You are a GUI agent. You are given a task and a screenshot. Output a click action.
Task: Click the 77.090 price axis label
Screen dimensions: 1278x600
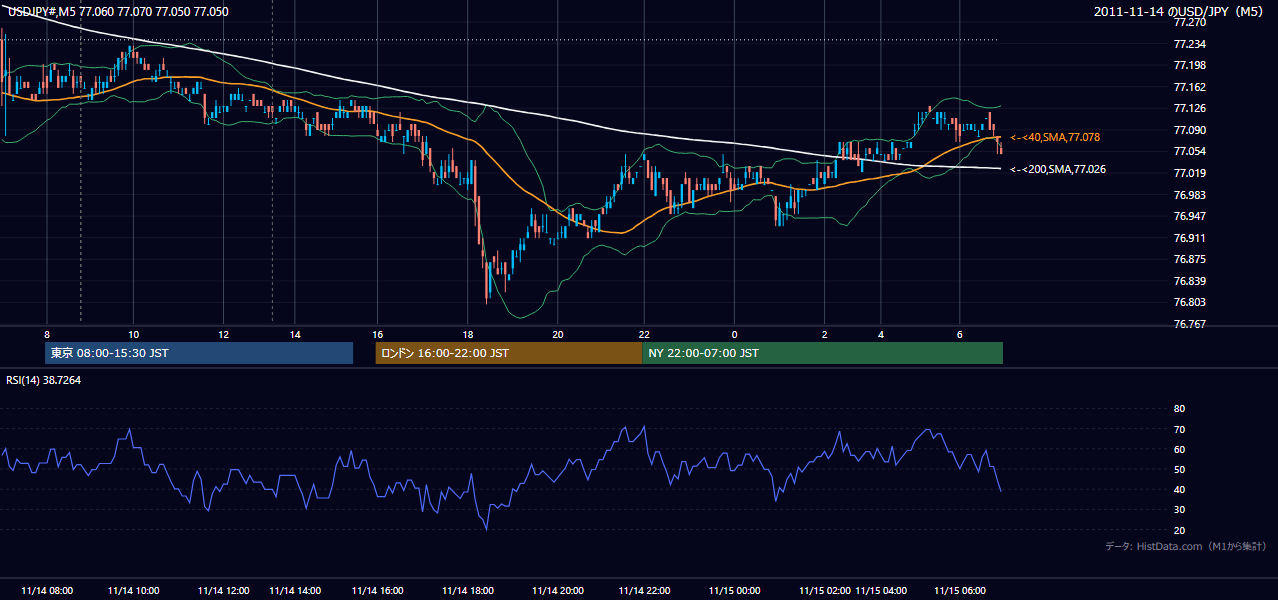pyautogui.click(x=1189, y=130)
